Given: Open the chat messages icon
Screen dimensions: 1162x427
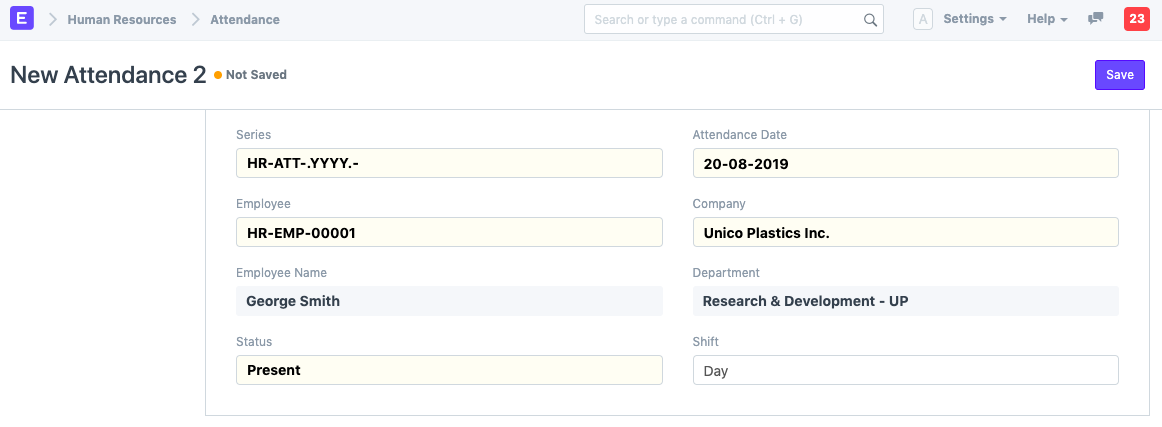Looking at the screenshot, I should (1095, 19).
